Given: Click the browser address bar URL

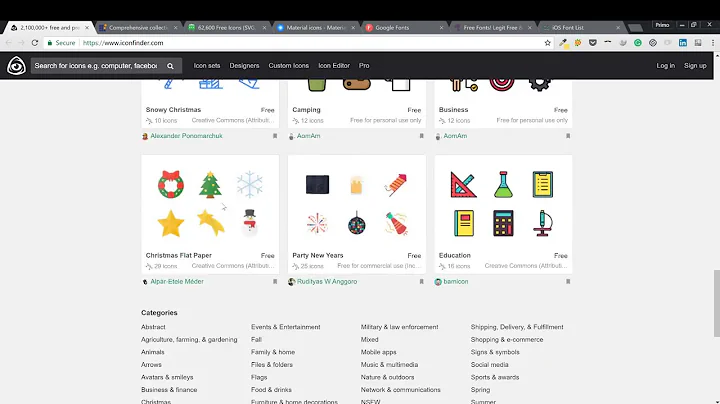Looking at the screenshot, I should tap(123, 43).
